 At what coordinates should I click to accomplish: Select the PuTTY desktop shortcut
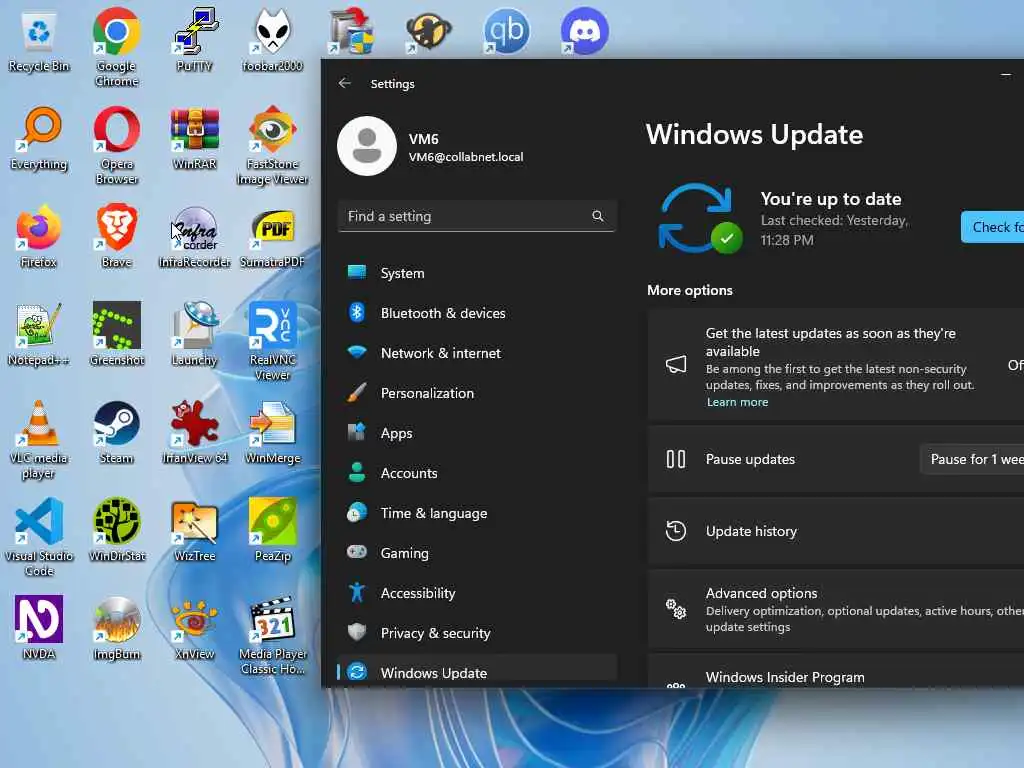194,41
